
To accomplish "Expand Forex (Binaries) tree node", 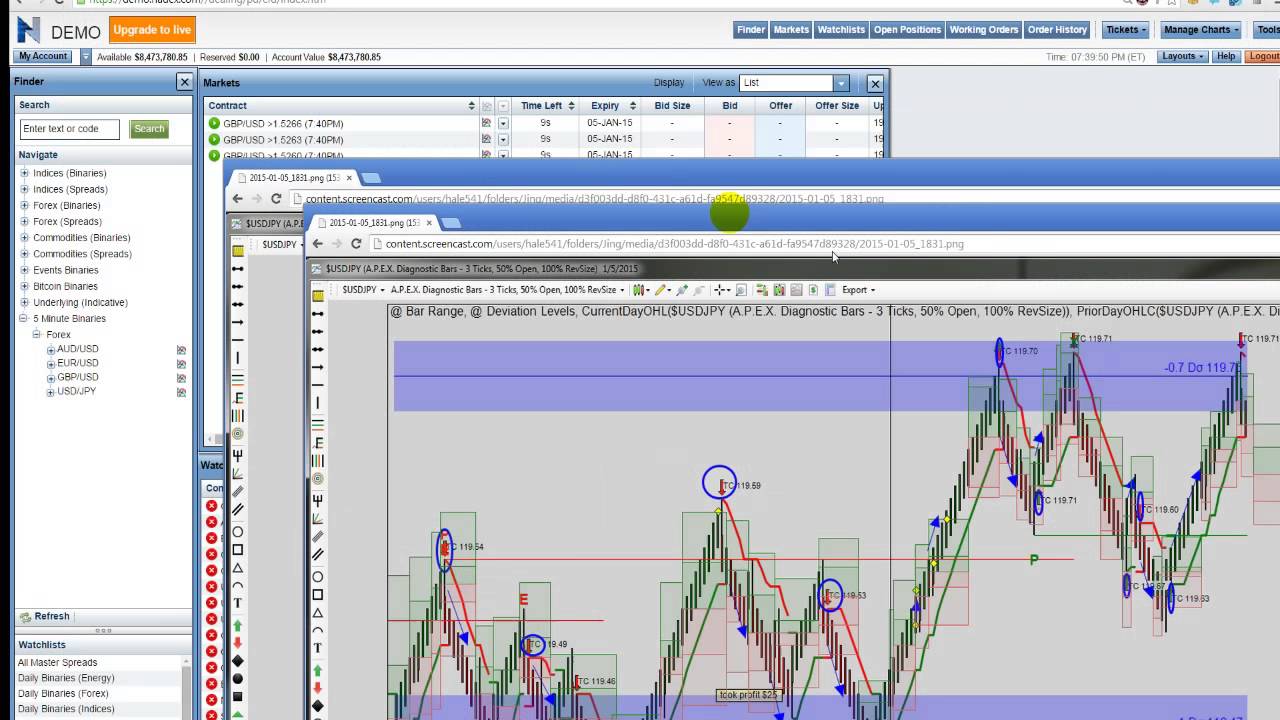I will pyautogui.click(x=24, y=205).
